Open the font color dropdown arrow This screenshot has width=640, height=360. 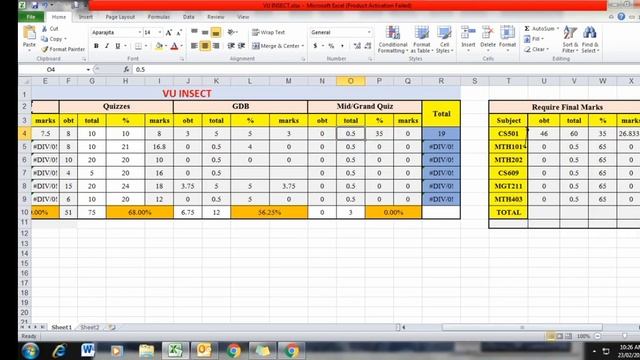click(181, 46)
